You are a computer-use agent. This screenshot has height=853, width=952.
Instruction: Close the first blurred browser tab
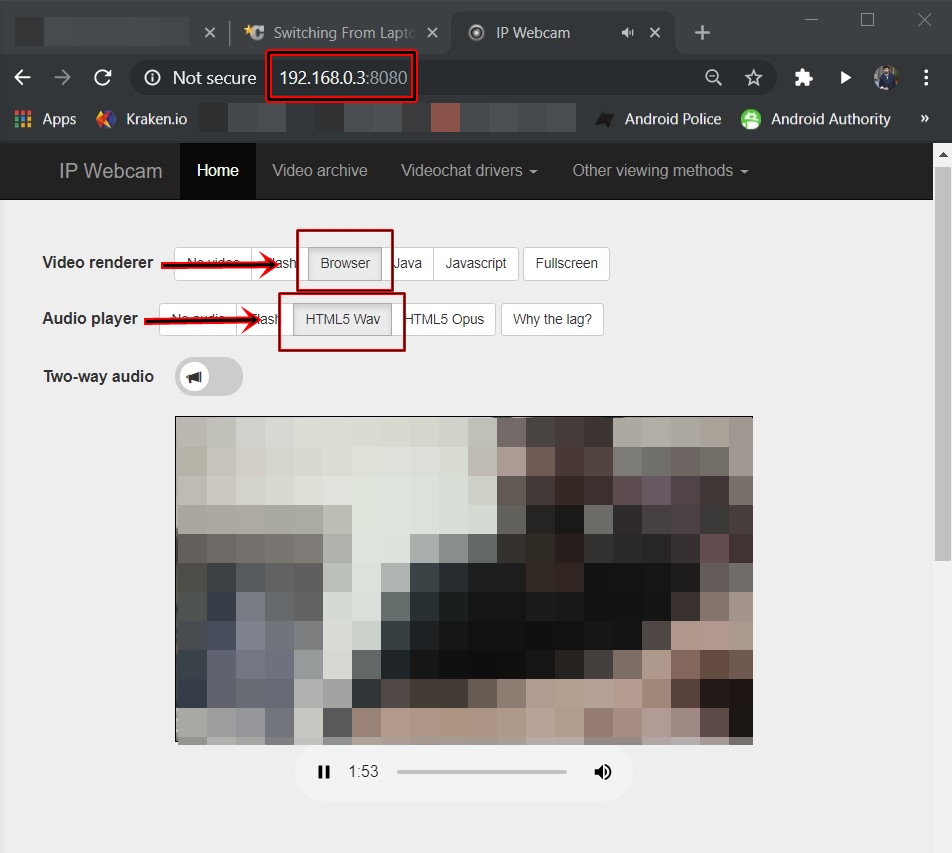click(209, 33)
